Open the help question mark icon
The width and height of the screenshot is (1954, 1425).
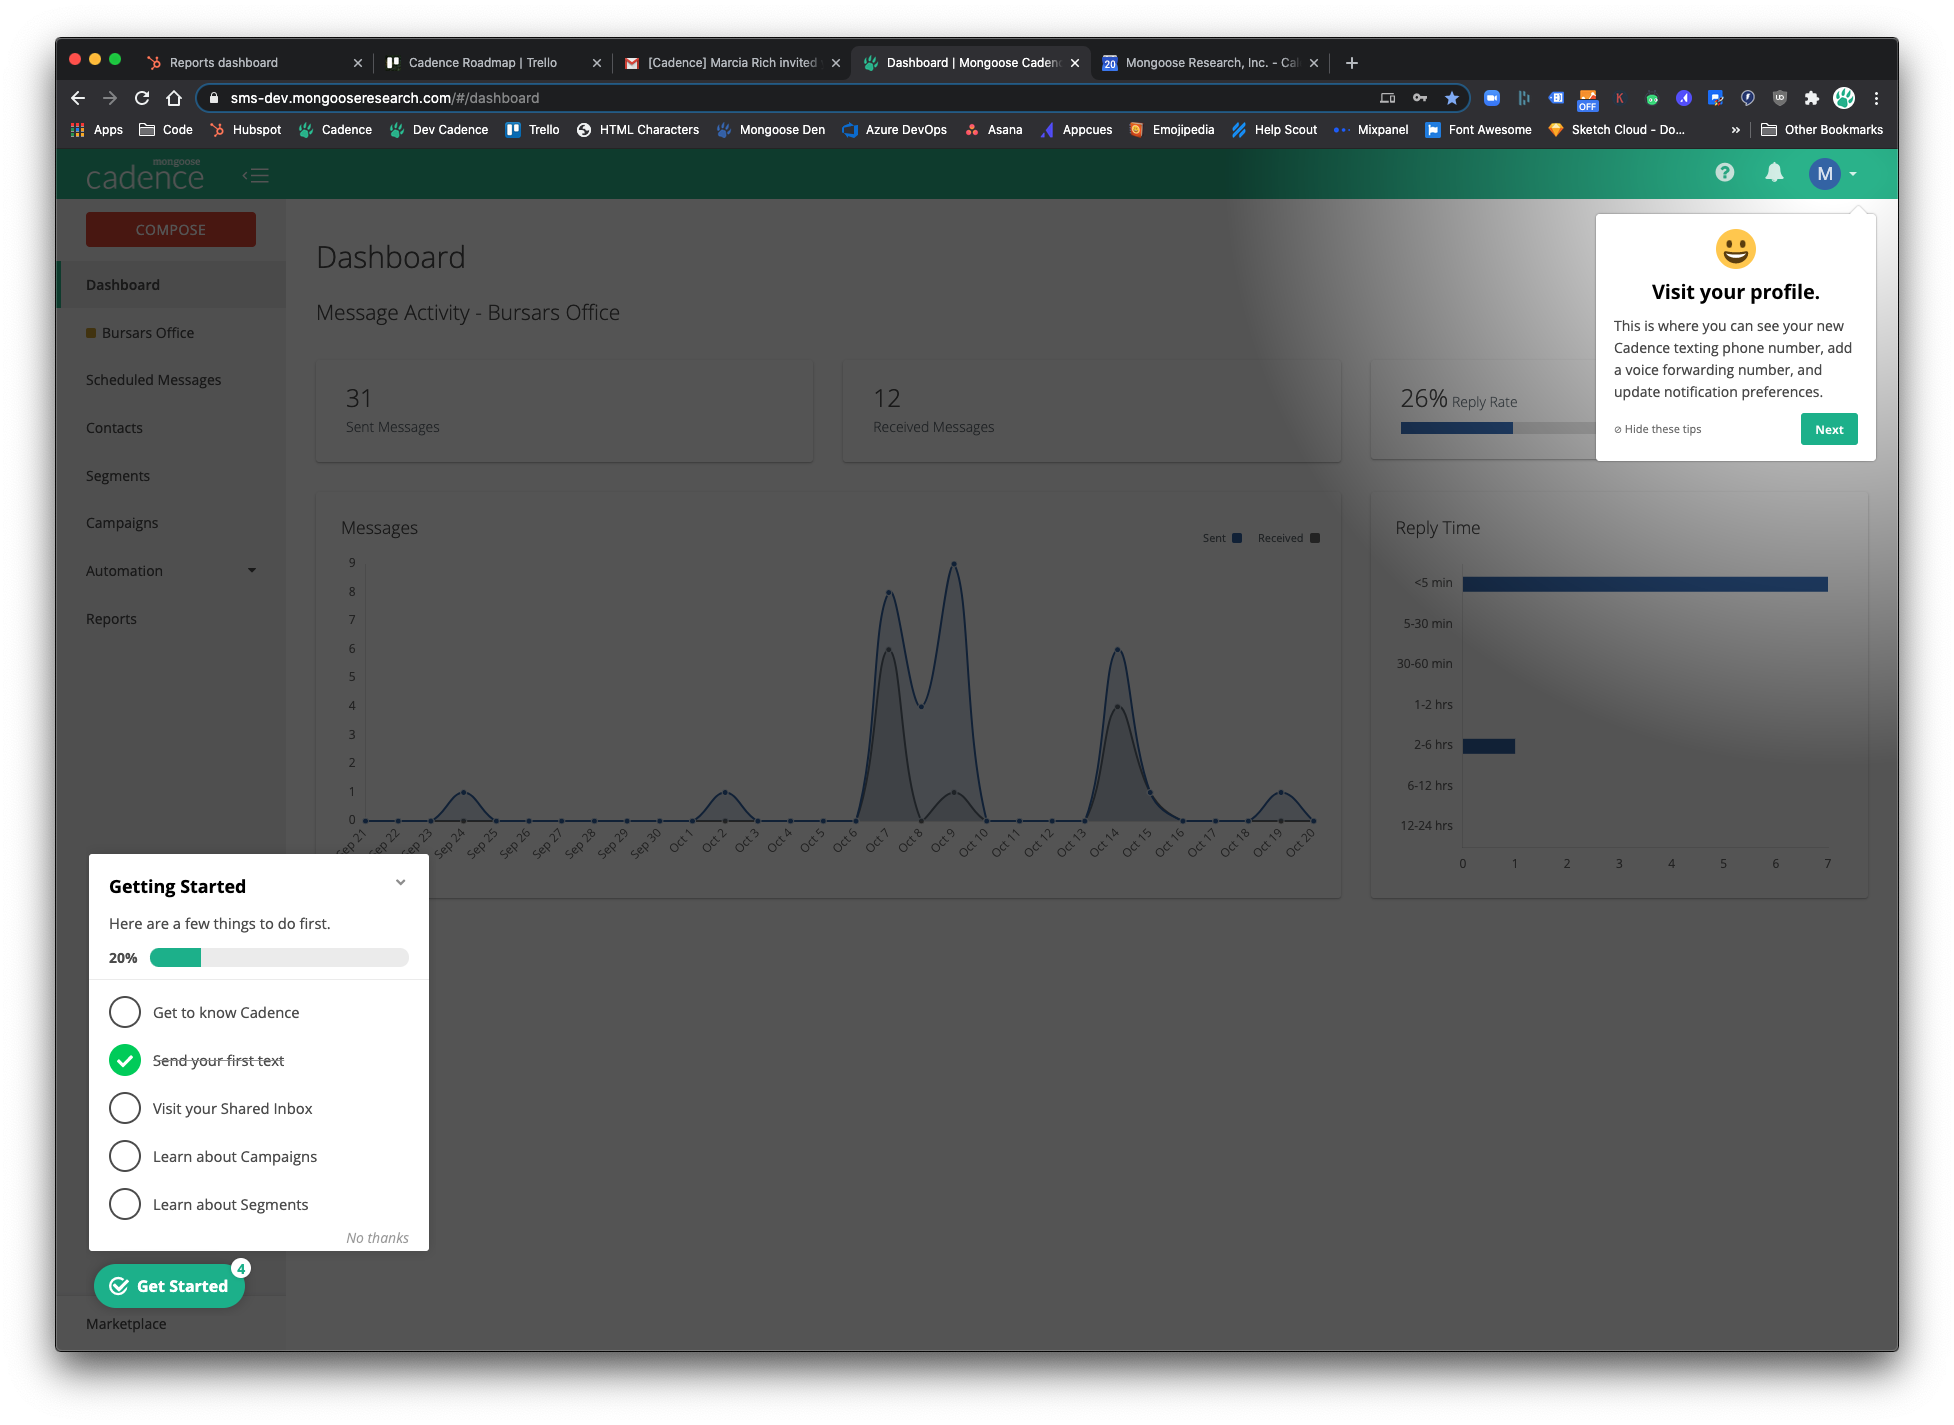(1724, 173)
